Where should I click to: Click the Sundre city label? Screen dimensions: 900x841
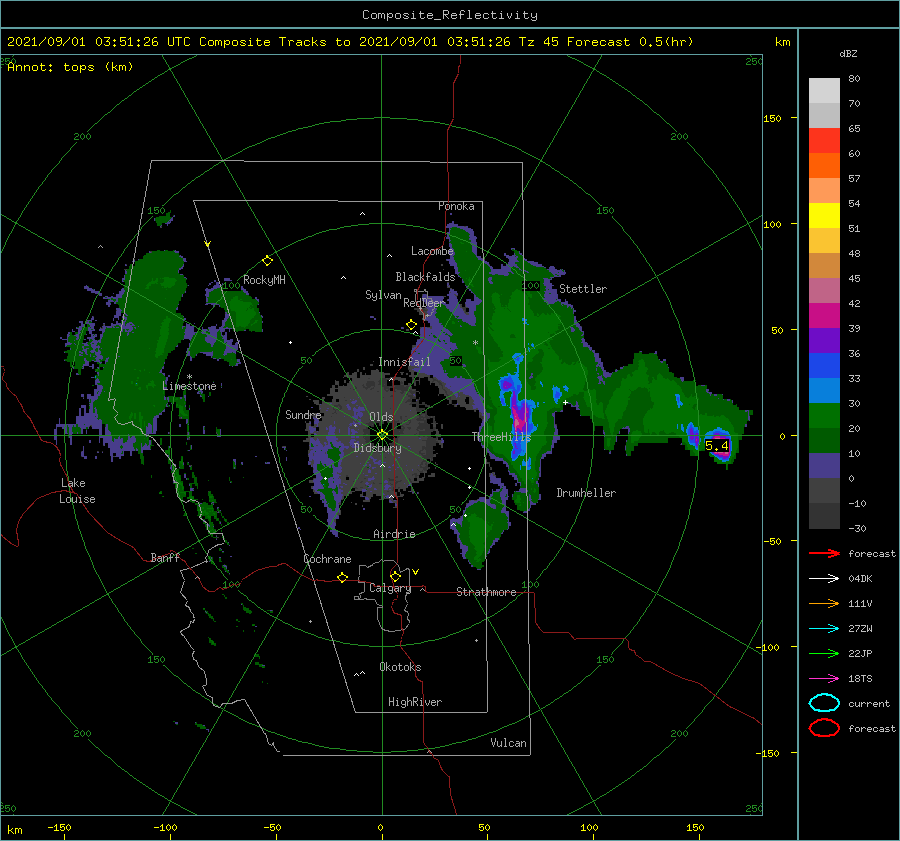[x=303, y=414]
